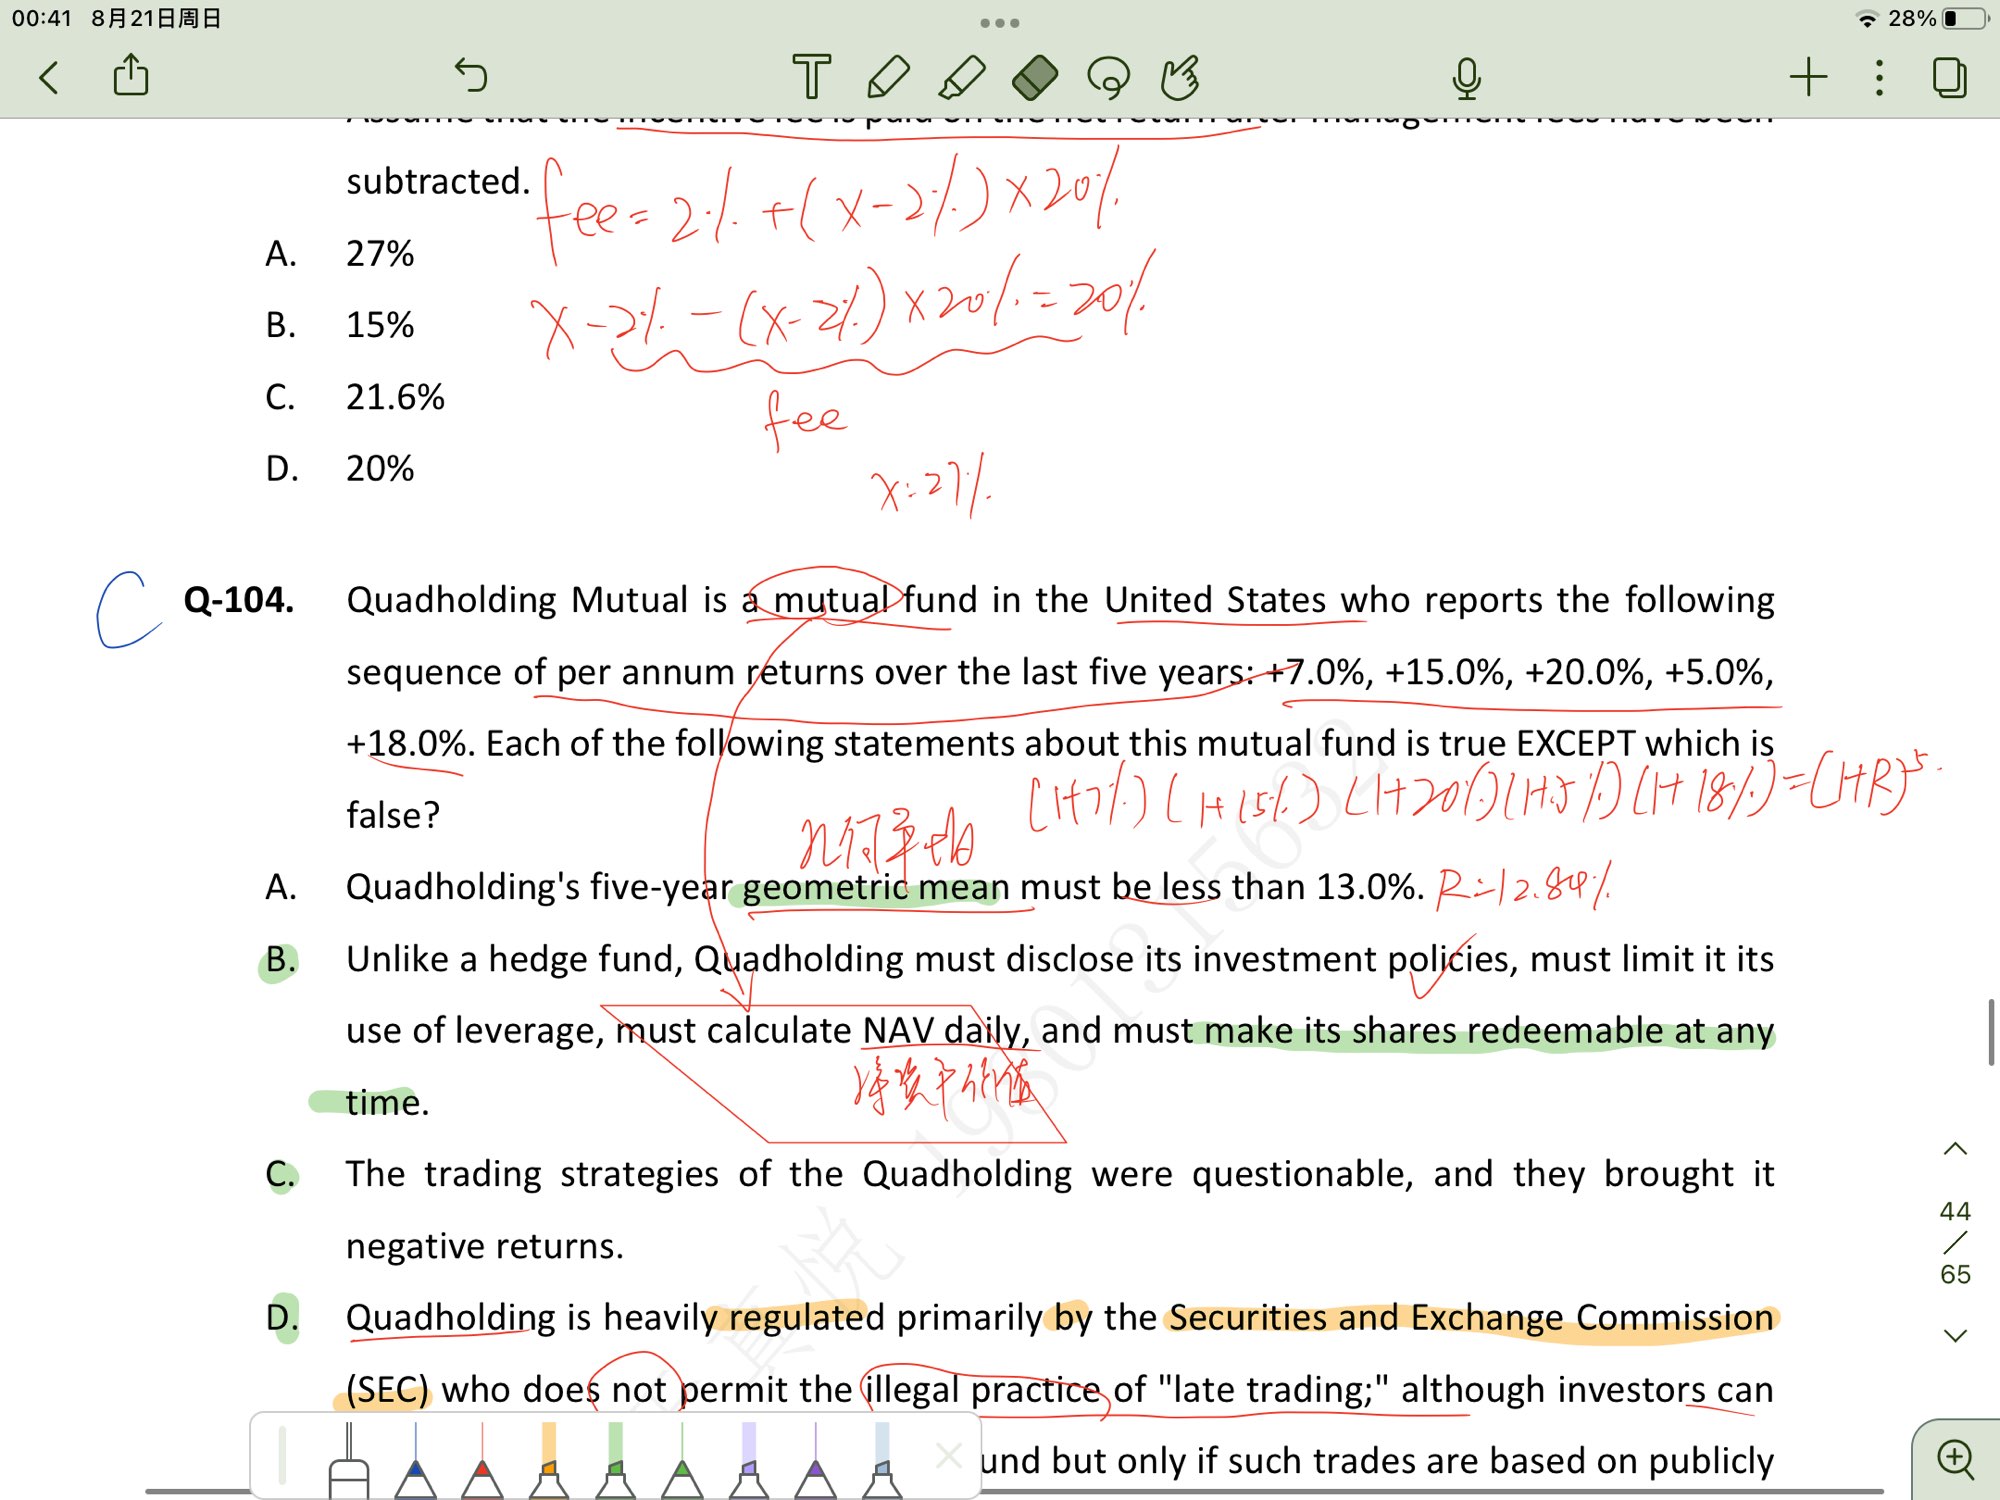
Task: Select the Pen tool
Action: [887, 77]
